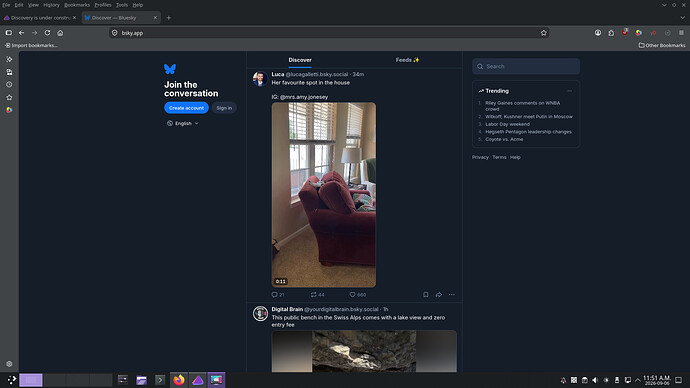
Task: Open the browser application hamburger menu
Action: [x=681, y=33]
